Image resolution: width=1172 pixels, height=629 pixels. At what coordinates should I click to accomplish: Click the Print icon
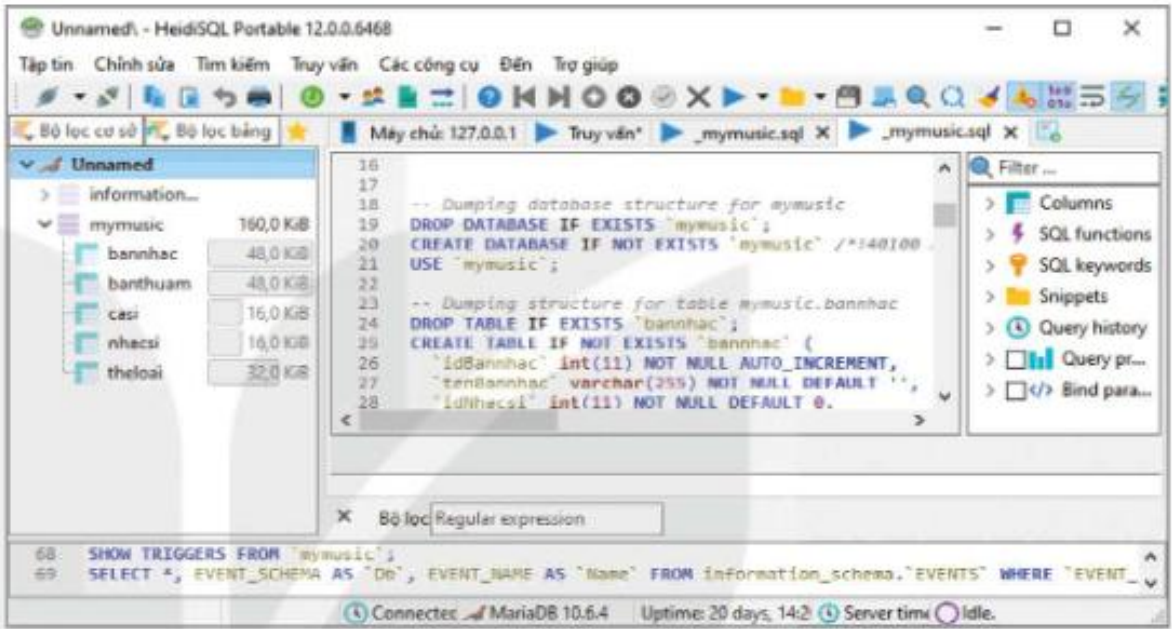click(259, 97)
